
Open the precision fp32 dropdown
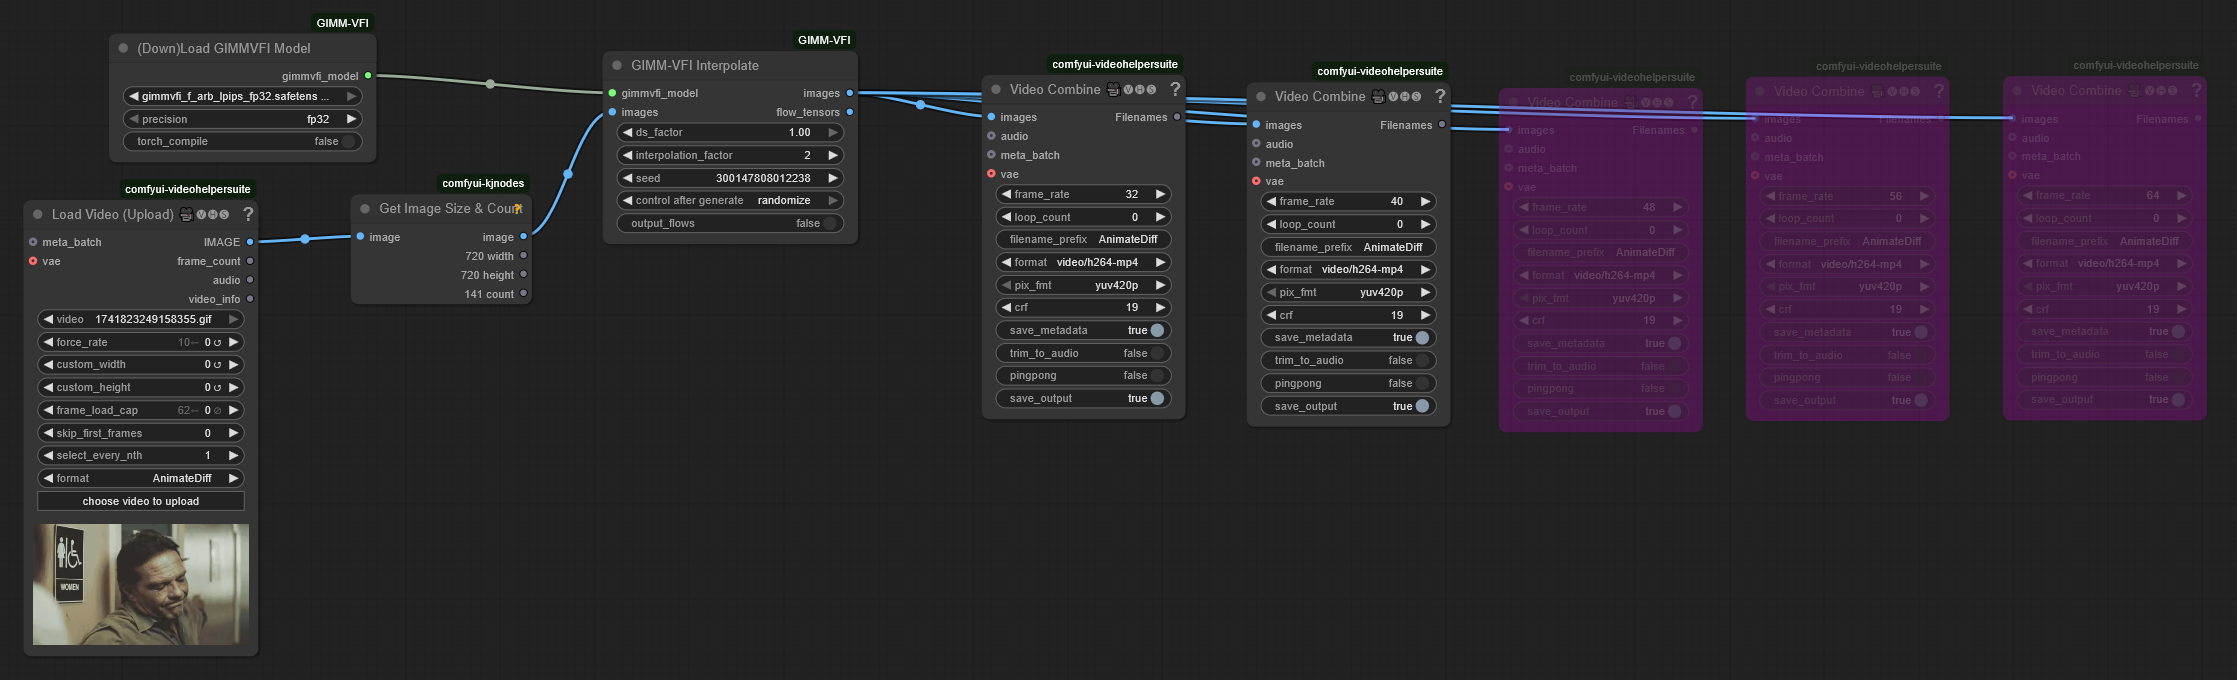coord(243,119)
